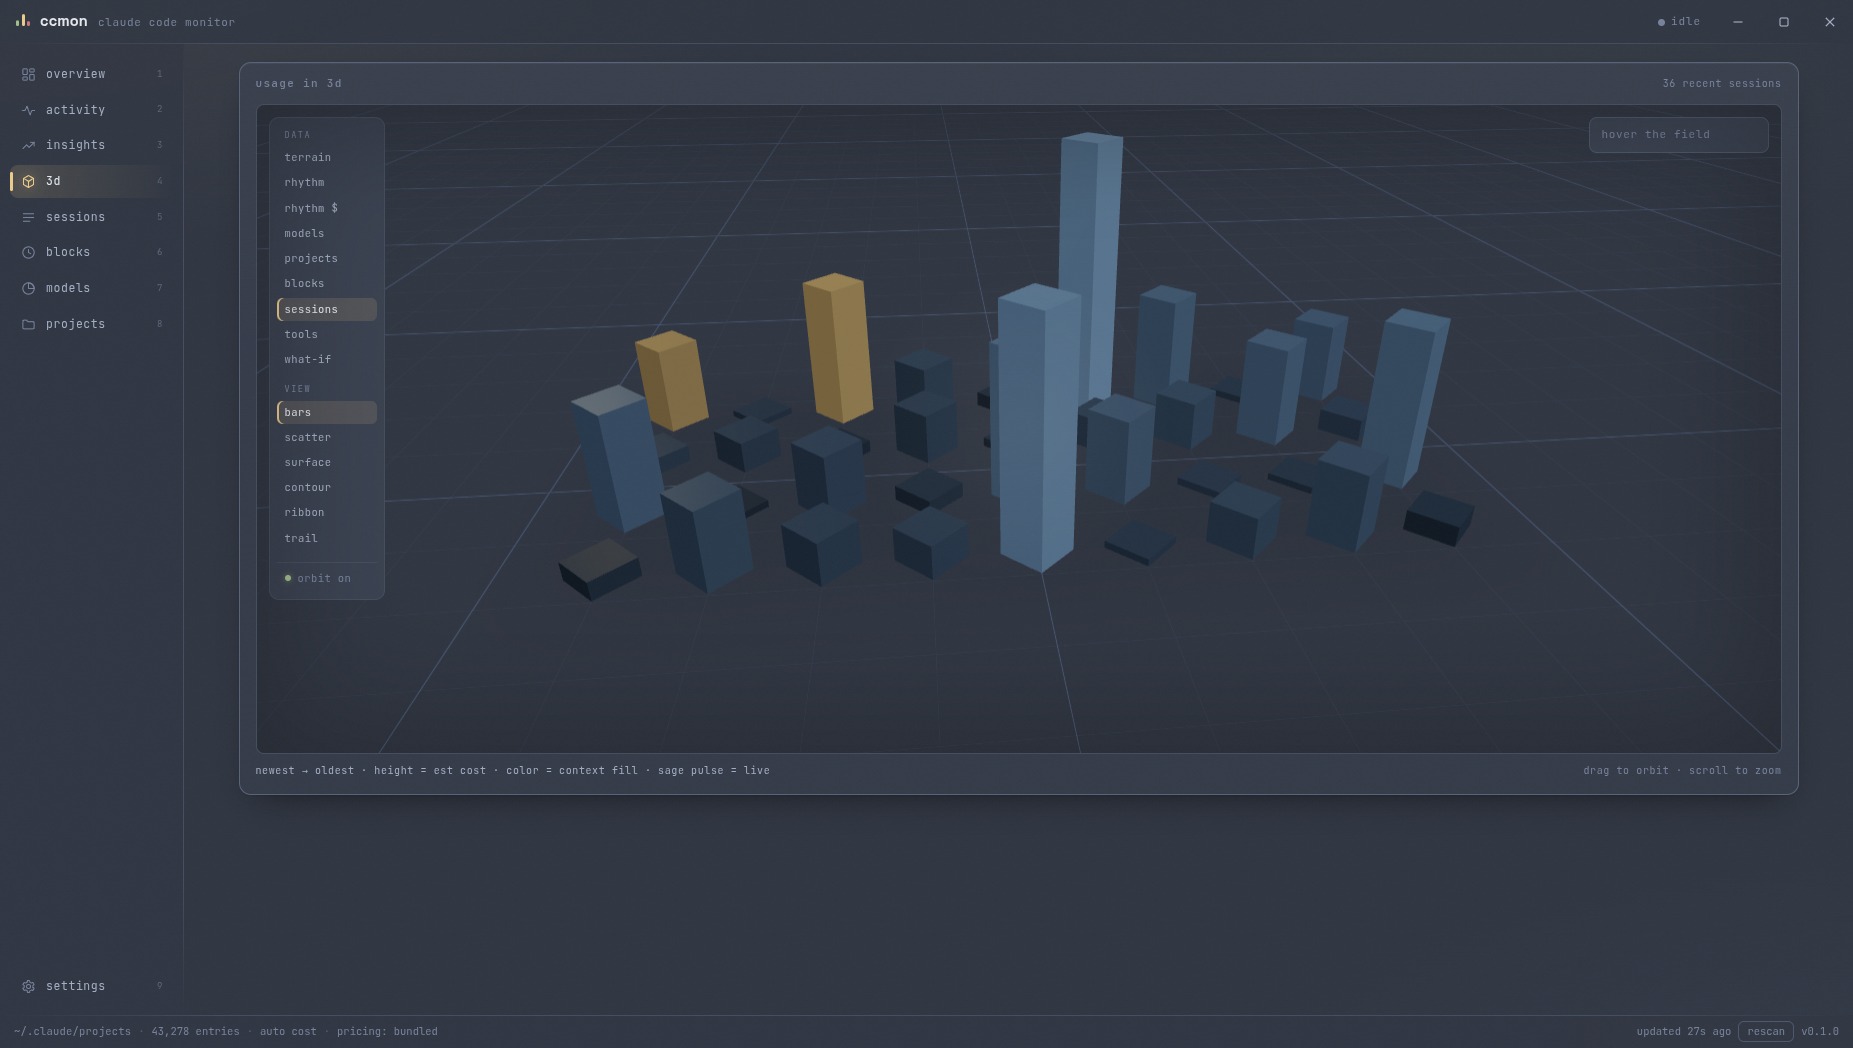This screenshot has width=1853, height=1048.
Task: Click the 'usage in 3d' panel title
Action: [x=298, y=83]
